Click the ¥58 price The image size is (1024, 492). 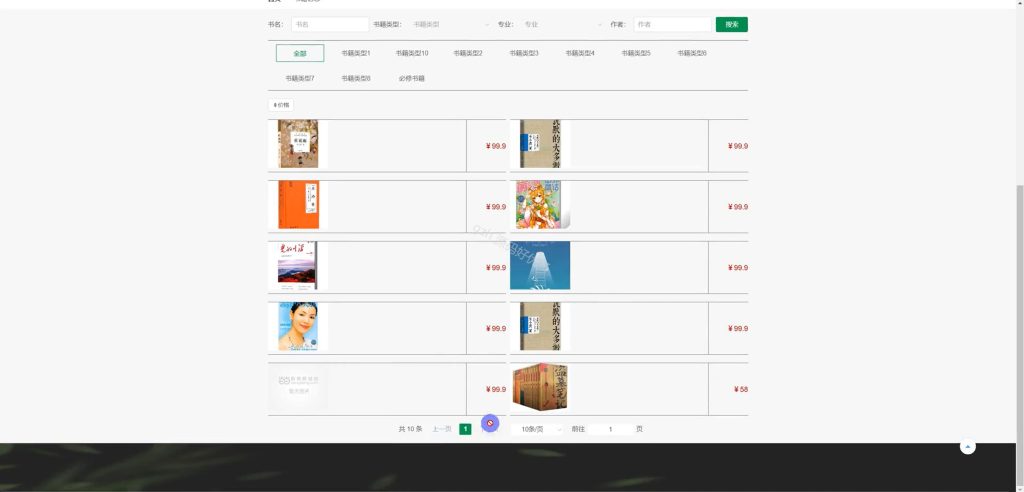pos(741,389)
